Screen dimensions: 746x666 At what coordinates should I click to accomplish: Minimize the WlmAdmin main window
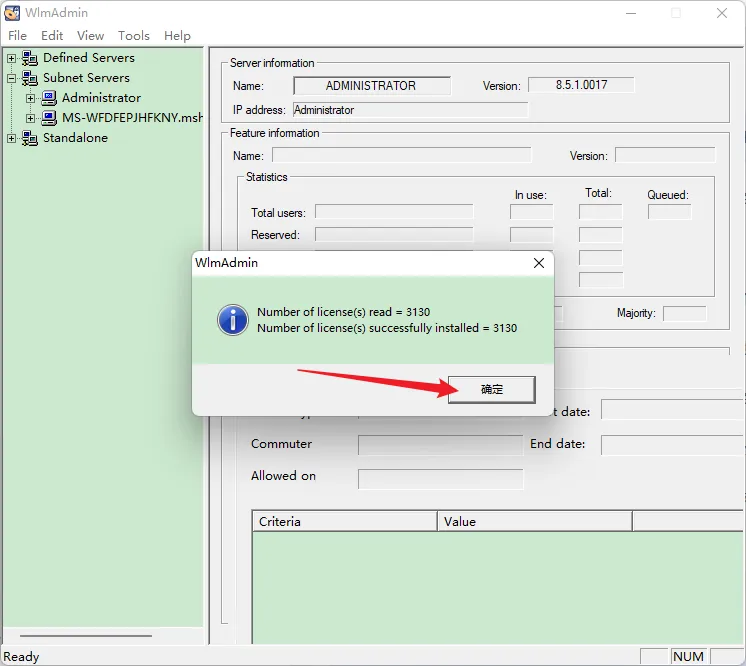(631, 13)
